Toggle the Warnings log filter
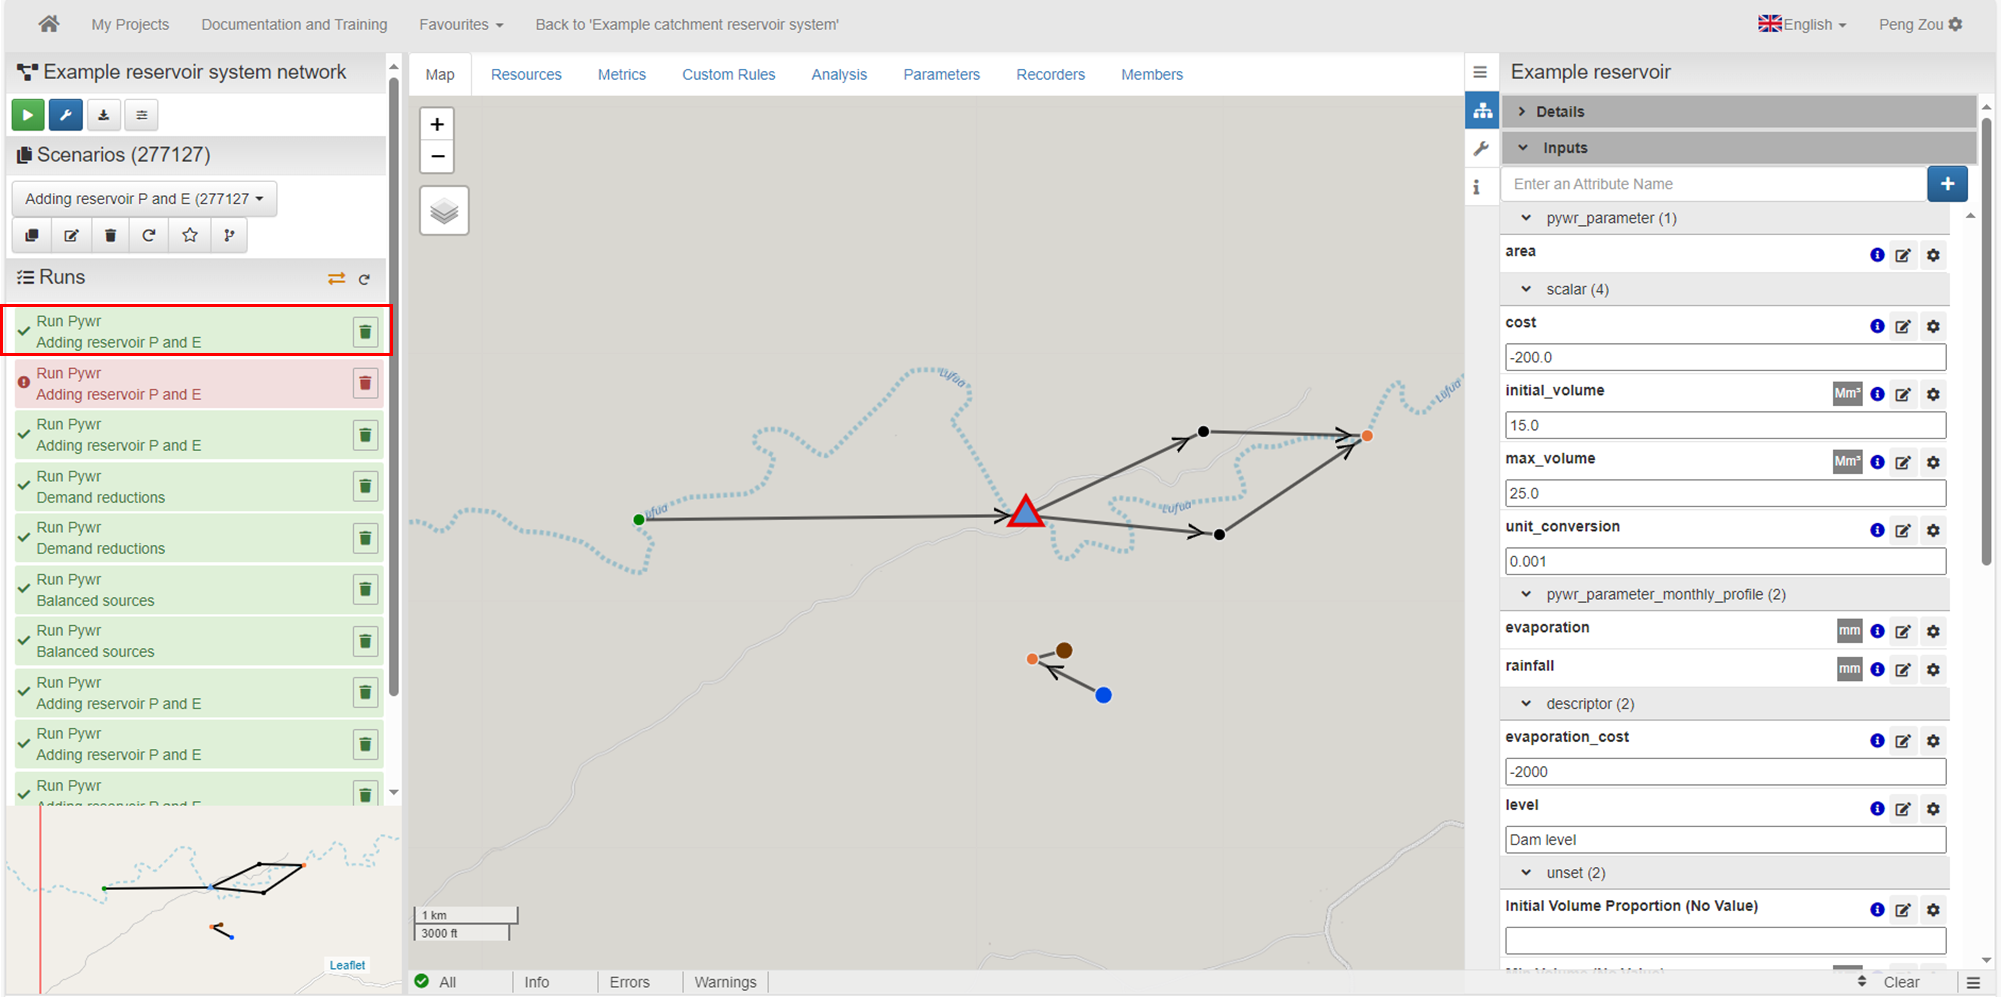Screen dimensions: 2001x997 pyautogui.click(x=725, y=982)
